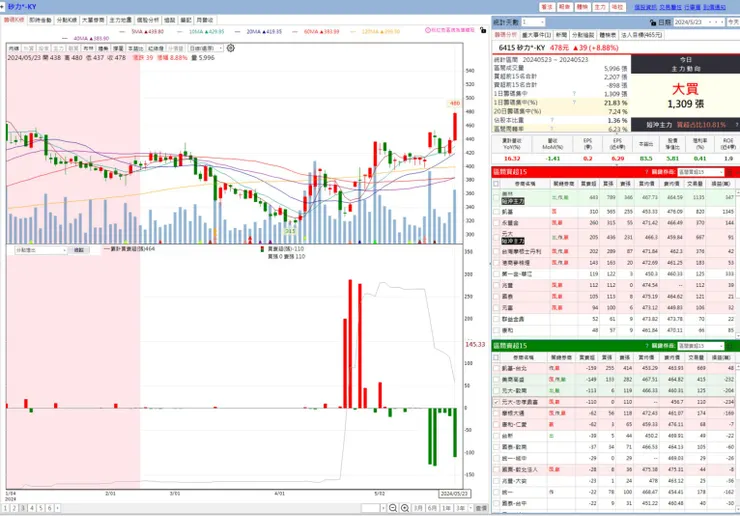Open the 法人目標(465元) tab
Screen dimensions: 740x516
click(x=641, y=35)
